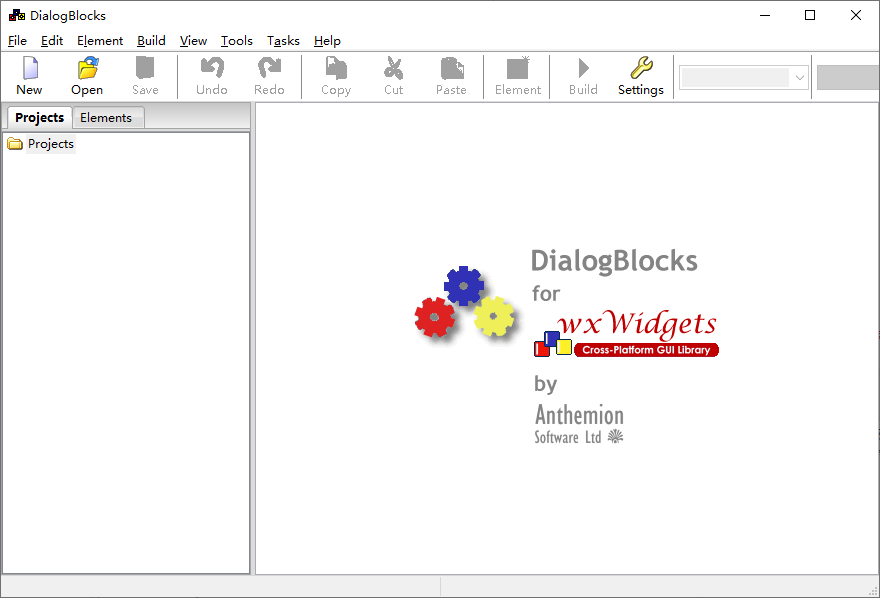This screenshot has width=880, height=598.
Task: Open Settings via the wrench icon
Action: [x=641, y=68]
